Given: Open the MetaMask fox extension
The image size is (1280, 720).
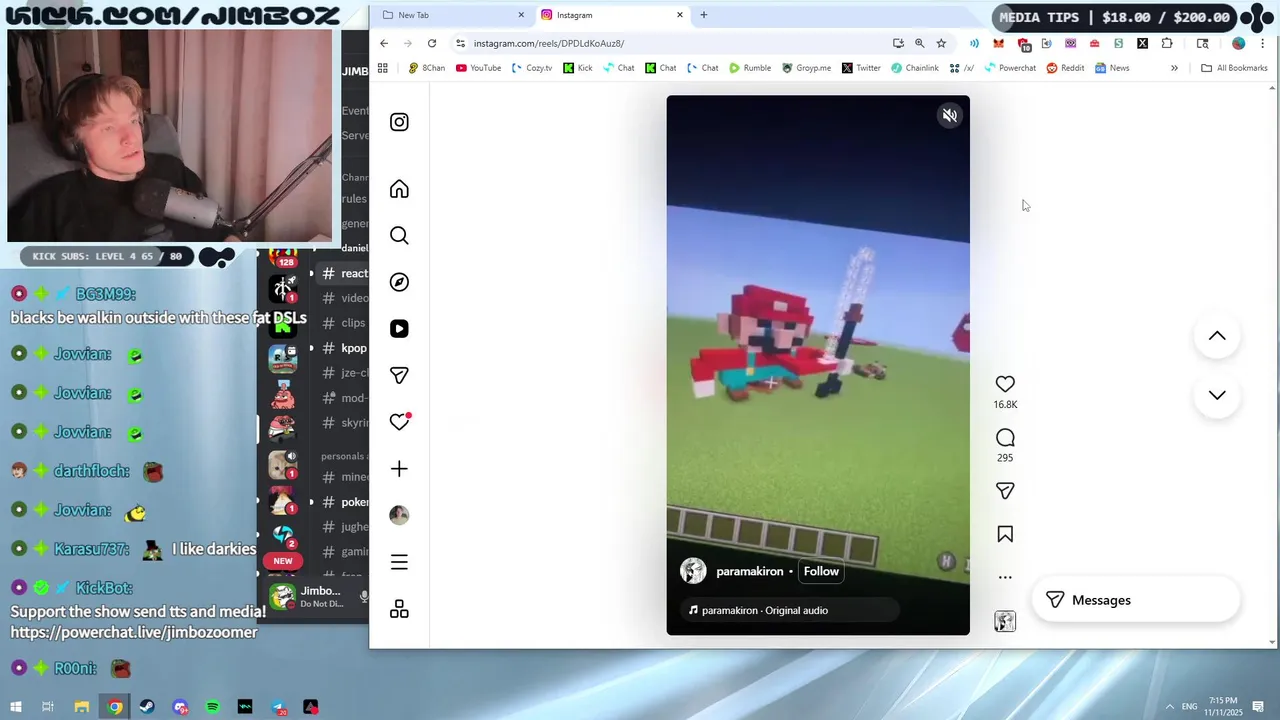Looking at the screenshot, I should [998, 43].
